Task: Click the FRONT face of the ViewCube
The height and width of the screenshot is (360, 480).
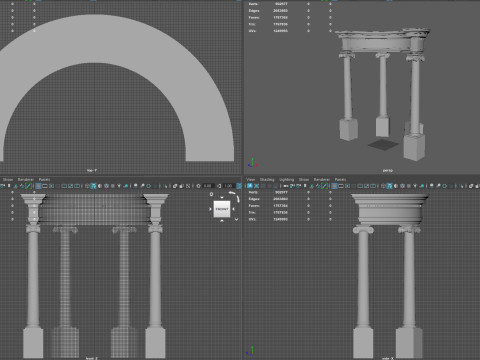Action: tap(222, 209)
